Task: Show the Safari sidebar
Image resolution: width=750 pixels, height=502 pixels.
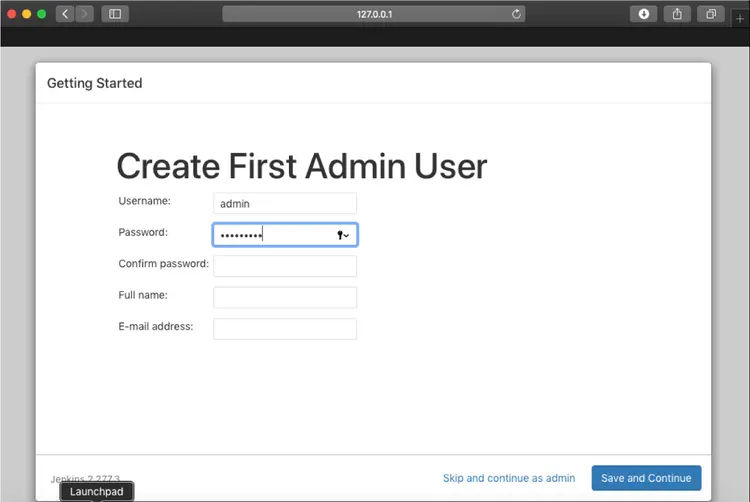Action: click(x=115, y=14)
